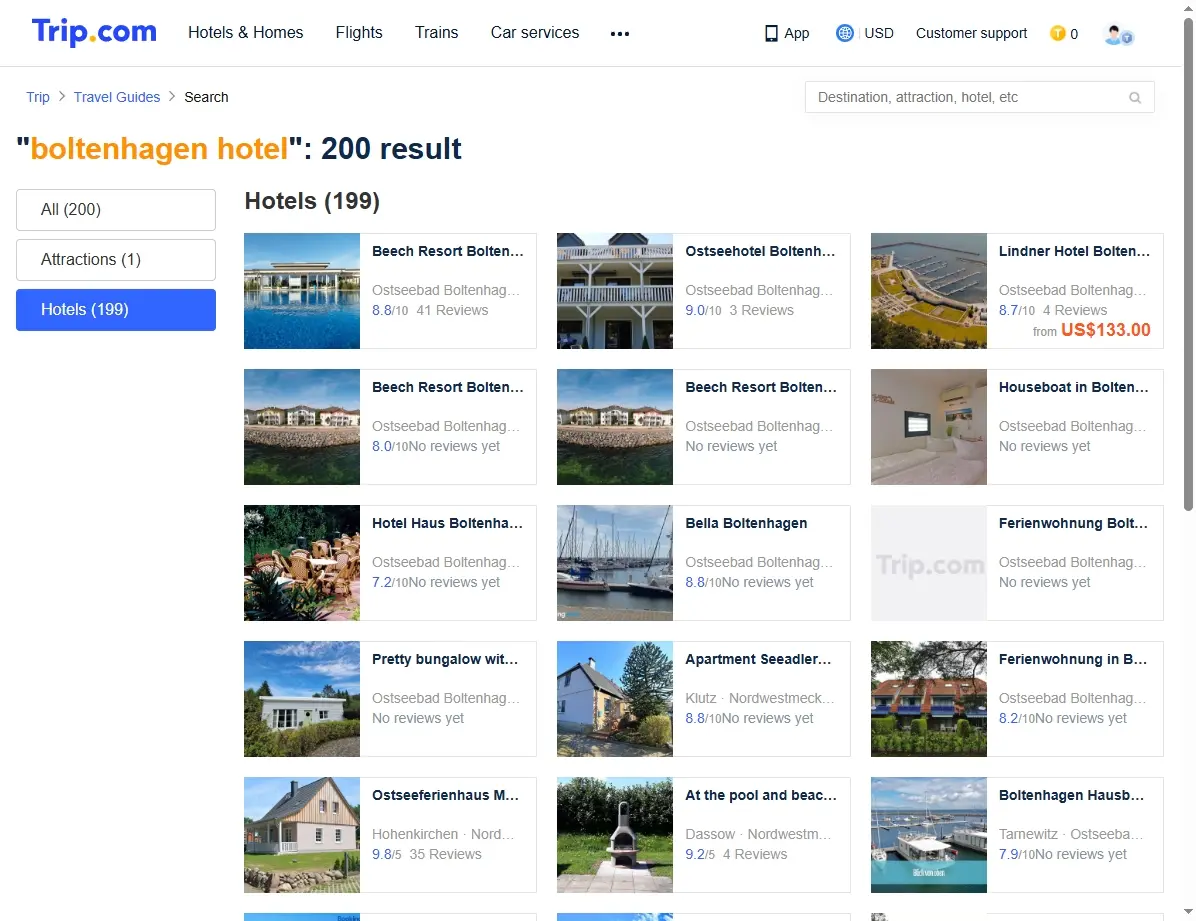The height and width of the screenshot is (921, 1196).
Task: Open Pretty bungalow wit... title
Action: (445, 659)
